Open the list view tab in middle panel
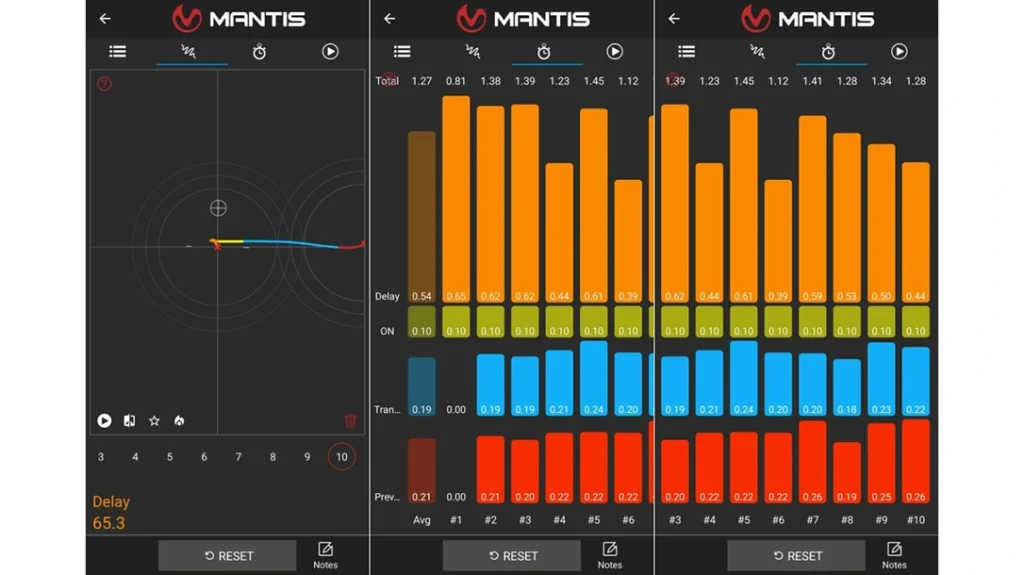Image resolution: width=1024 pixels, height=575 pixels. tap(402, 51)
